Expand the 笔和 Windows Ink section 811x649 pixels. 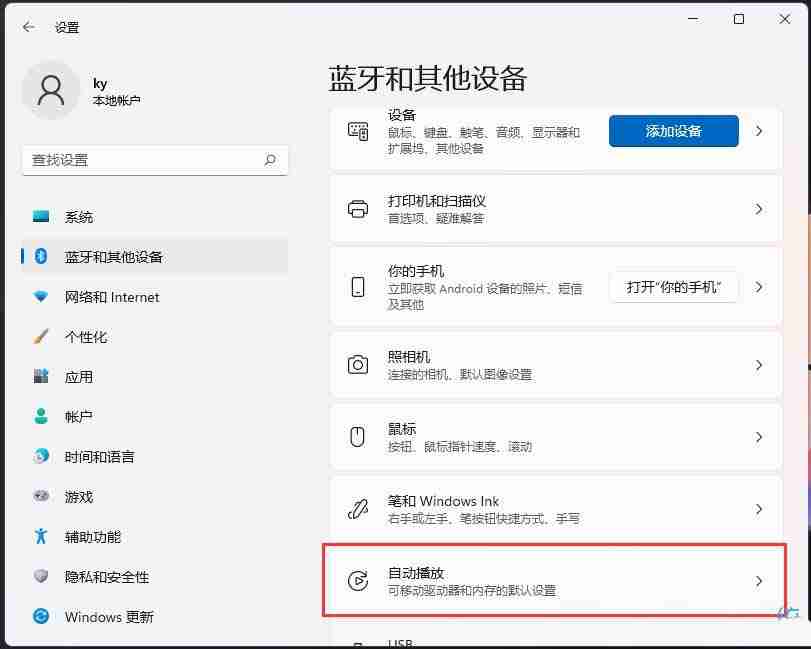pyautogui.click(x=759, y=509)
